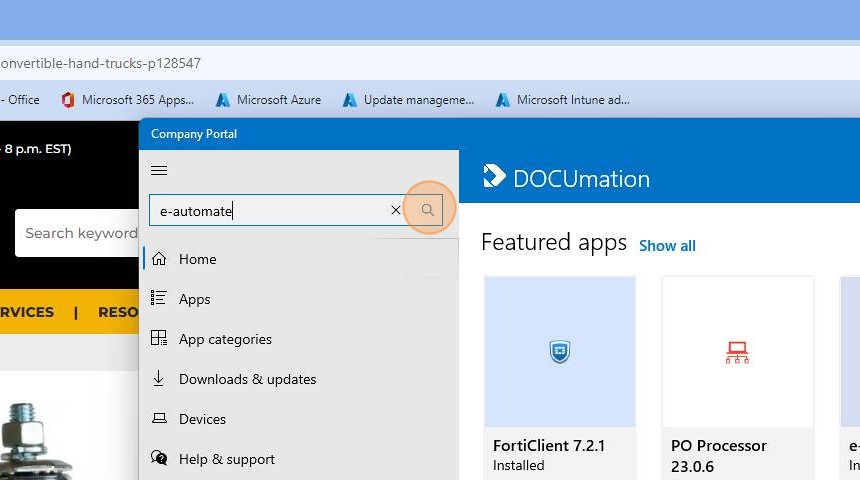
Task: Click the Devices laptop icon
Action: pos(159,419)
